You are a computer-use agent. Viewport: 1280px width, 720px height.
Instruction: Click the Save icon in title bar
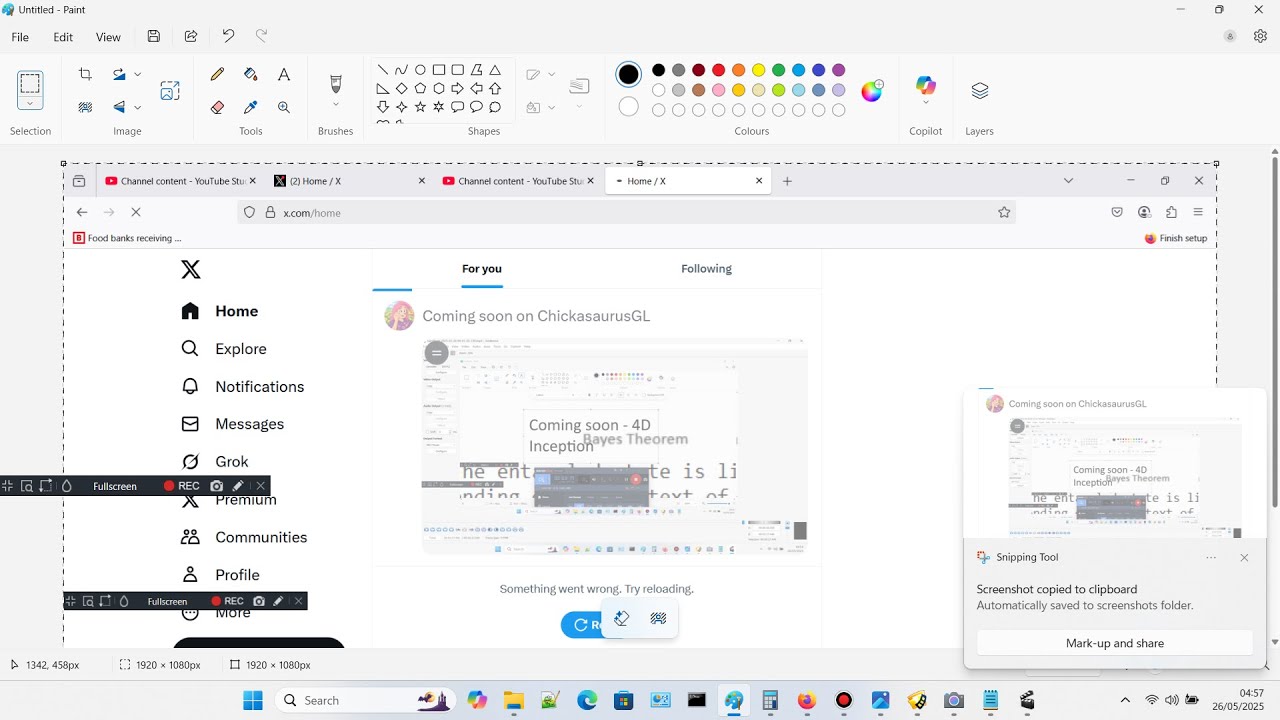coord(153,37)
